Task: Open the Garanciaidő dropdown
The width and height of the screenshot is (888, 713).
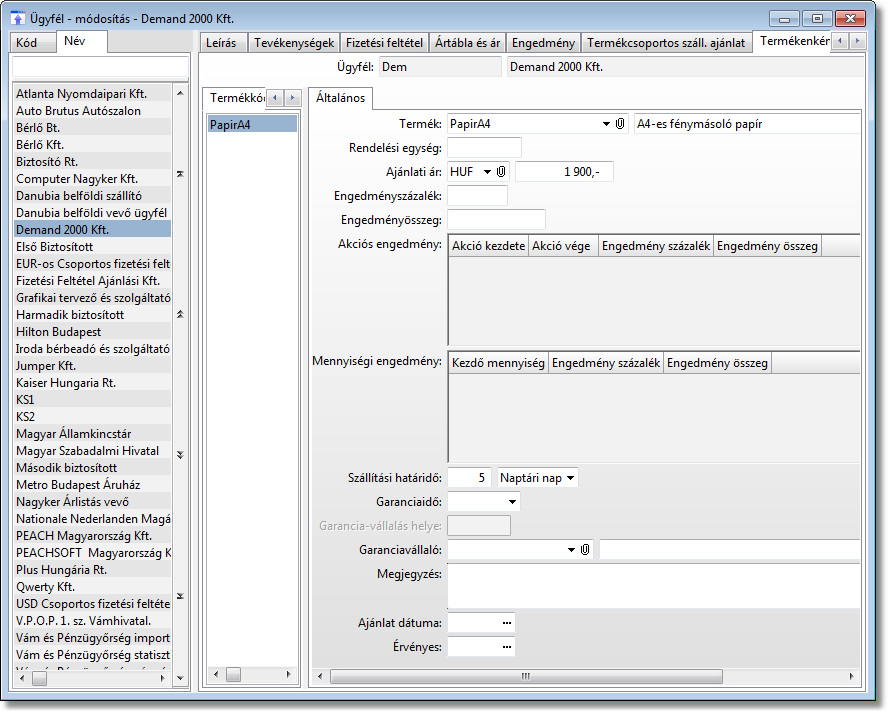Action: tap(513, 502)
